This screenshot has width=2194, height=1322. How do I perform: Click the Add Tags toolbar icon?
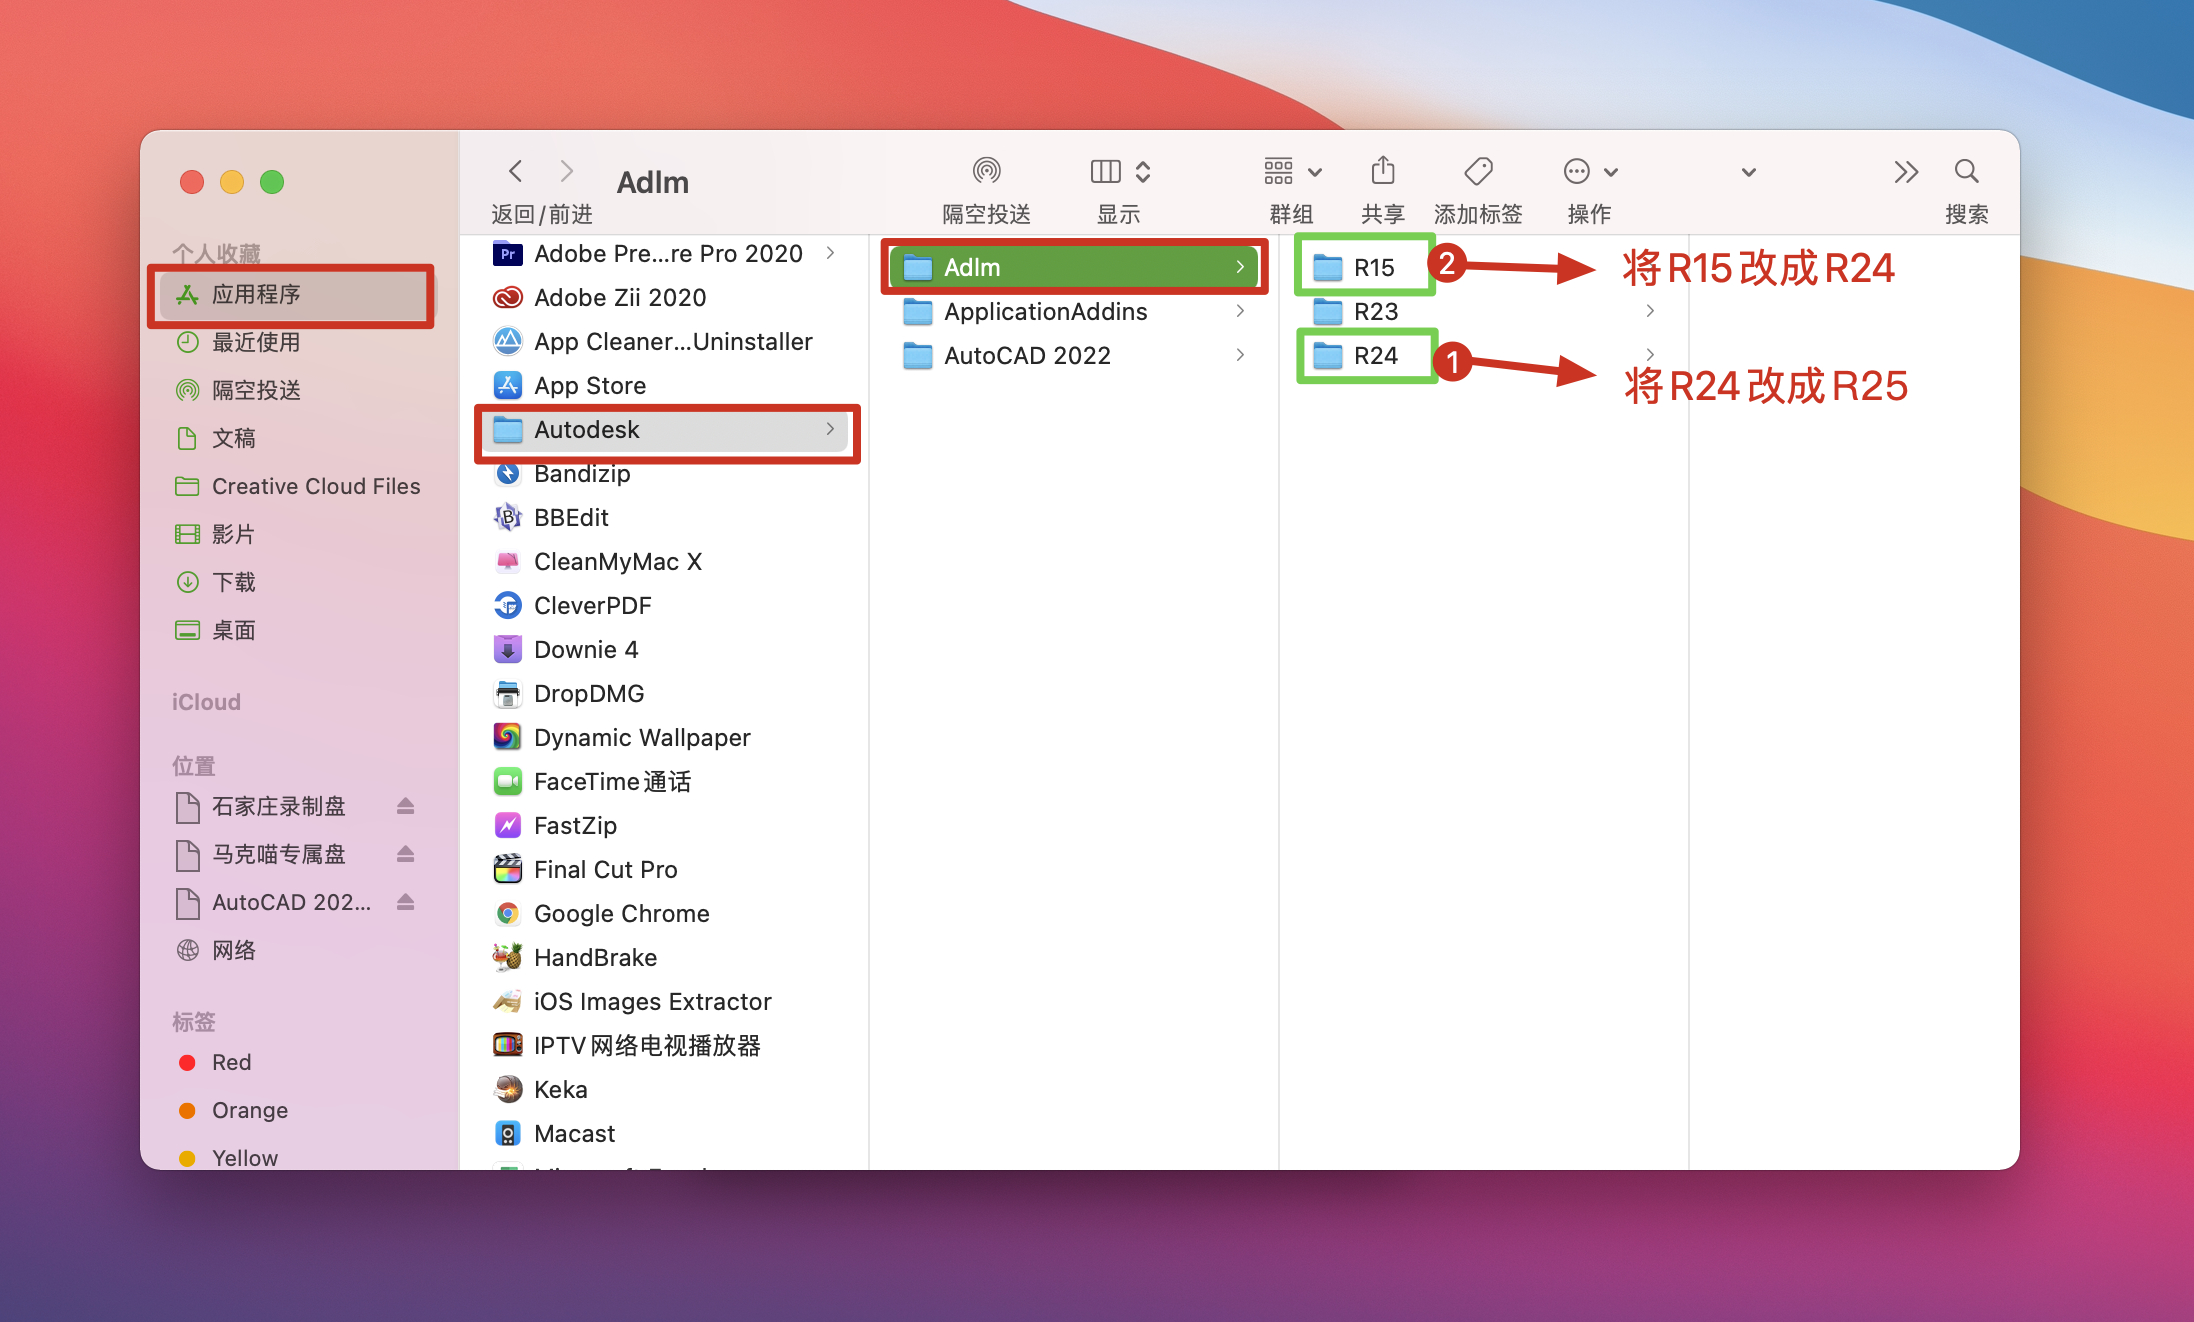1477,171
